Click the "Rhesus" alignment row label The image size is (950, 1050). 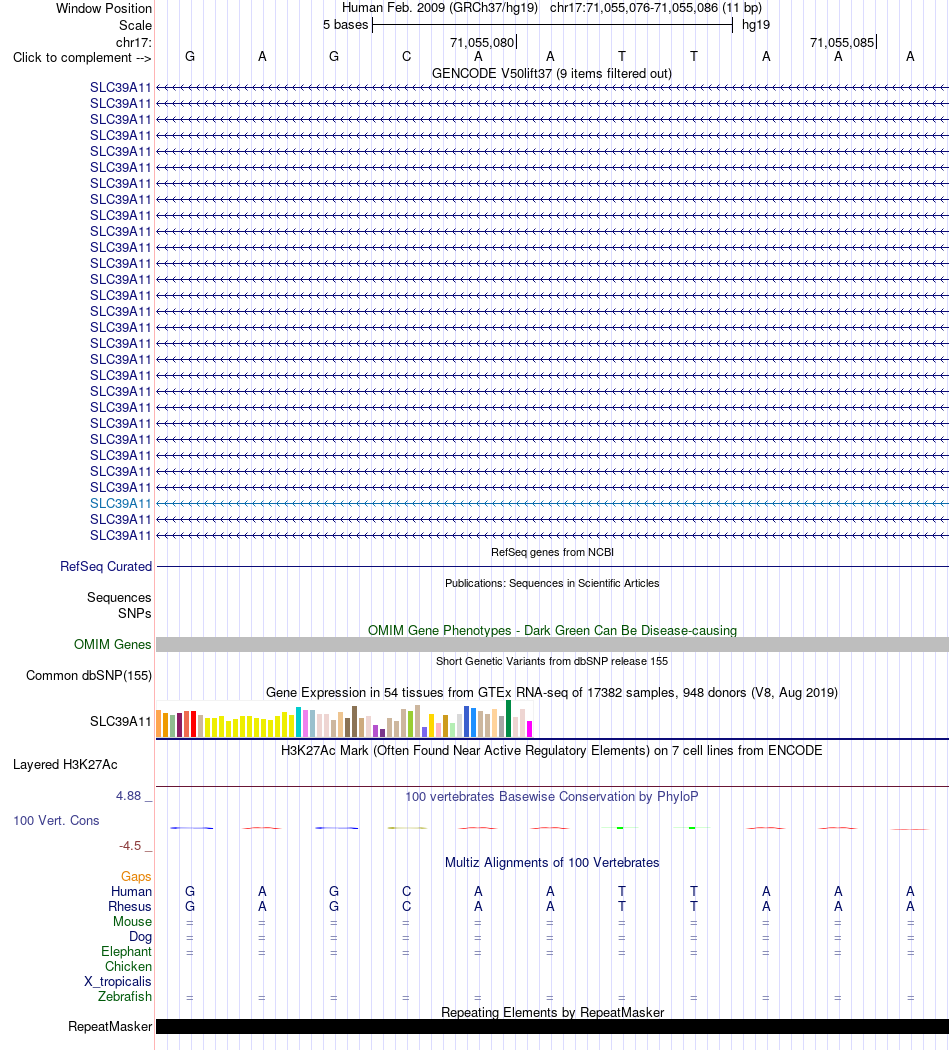pos(130,907)
